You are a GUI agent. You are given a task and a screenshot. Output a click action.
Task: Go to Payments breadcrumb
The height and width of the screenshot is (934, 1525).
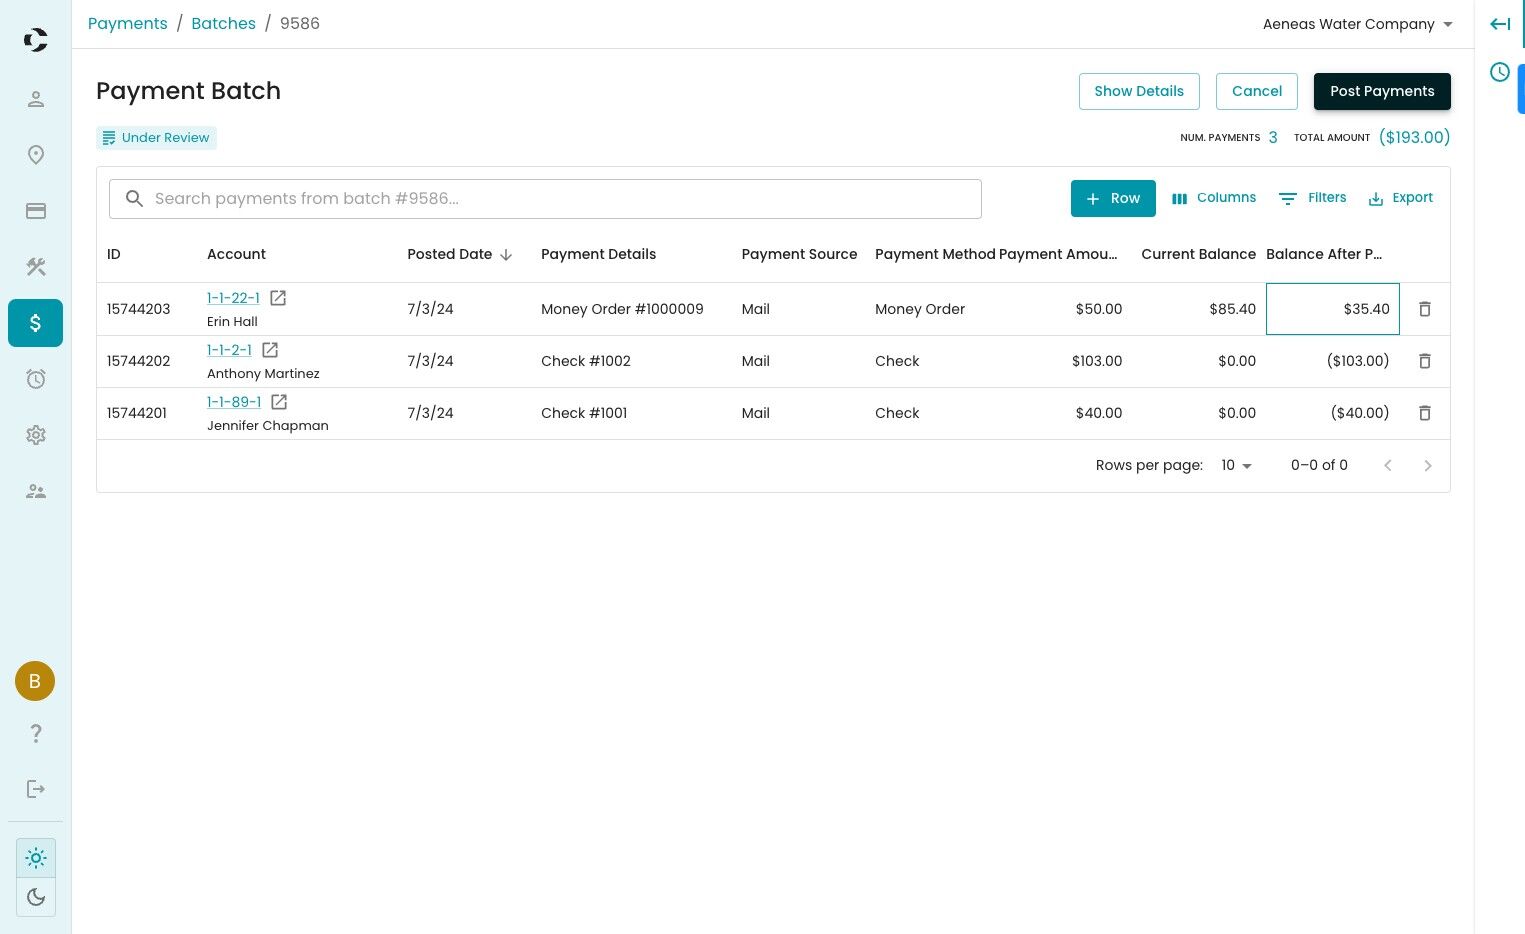128,23
